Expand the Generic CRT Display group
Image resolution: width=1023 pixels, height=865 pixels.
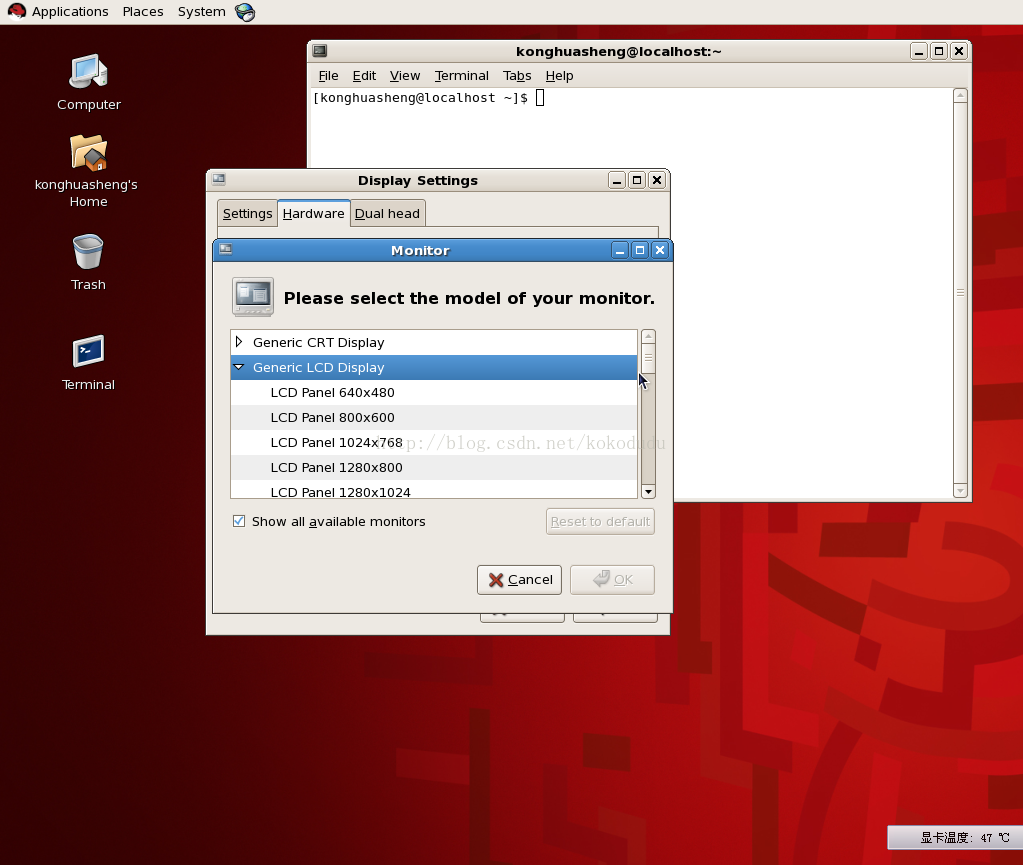point(239,342)
